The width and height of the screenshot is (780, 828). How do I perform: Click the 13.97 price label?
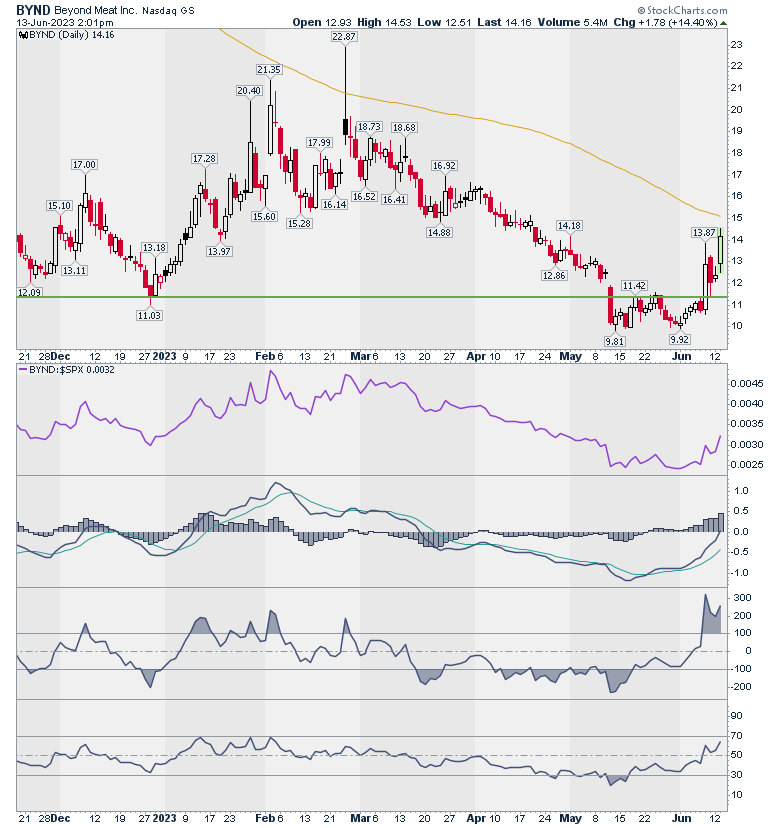219,251
